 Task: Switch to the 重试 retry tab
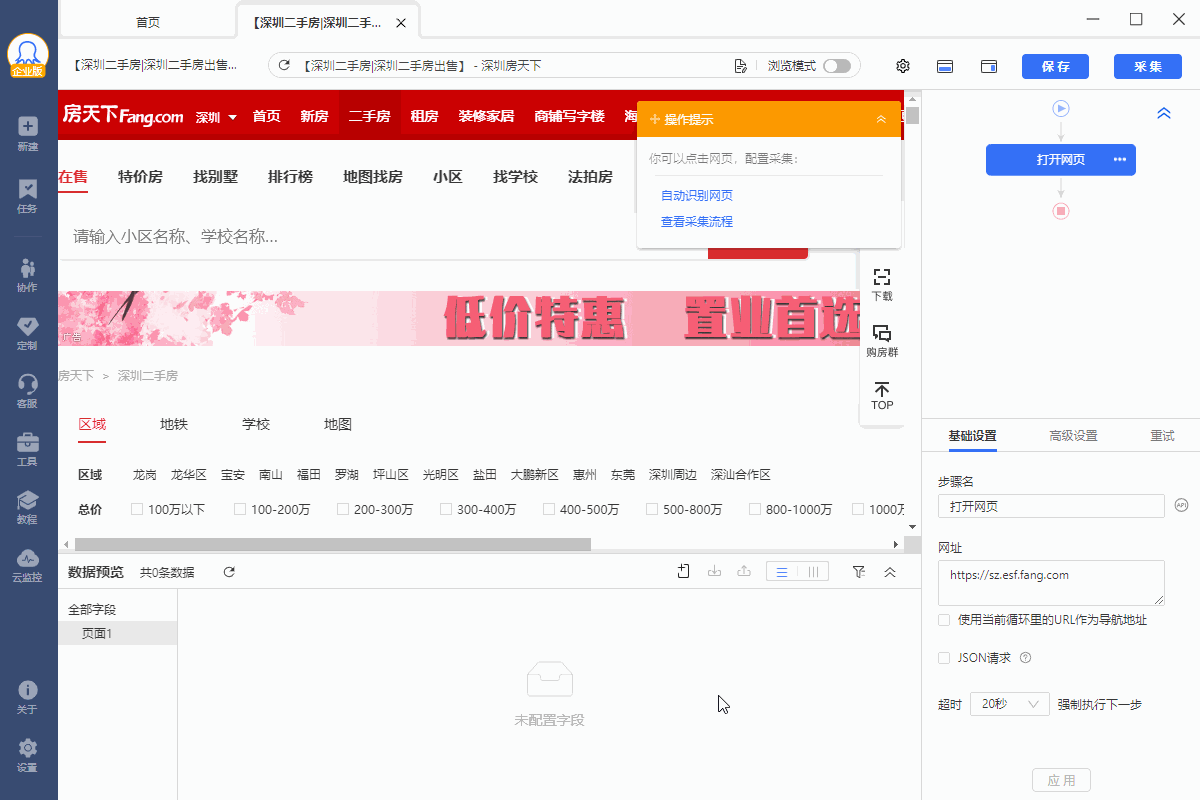[x=1162, y=436]
